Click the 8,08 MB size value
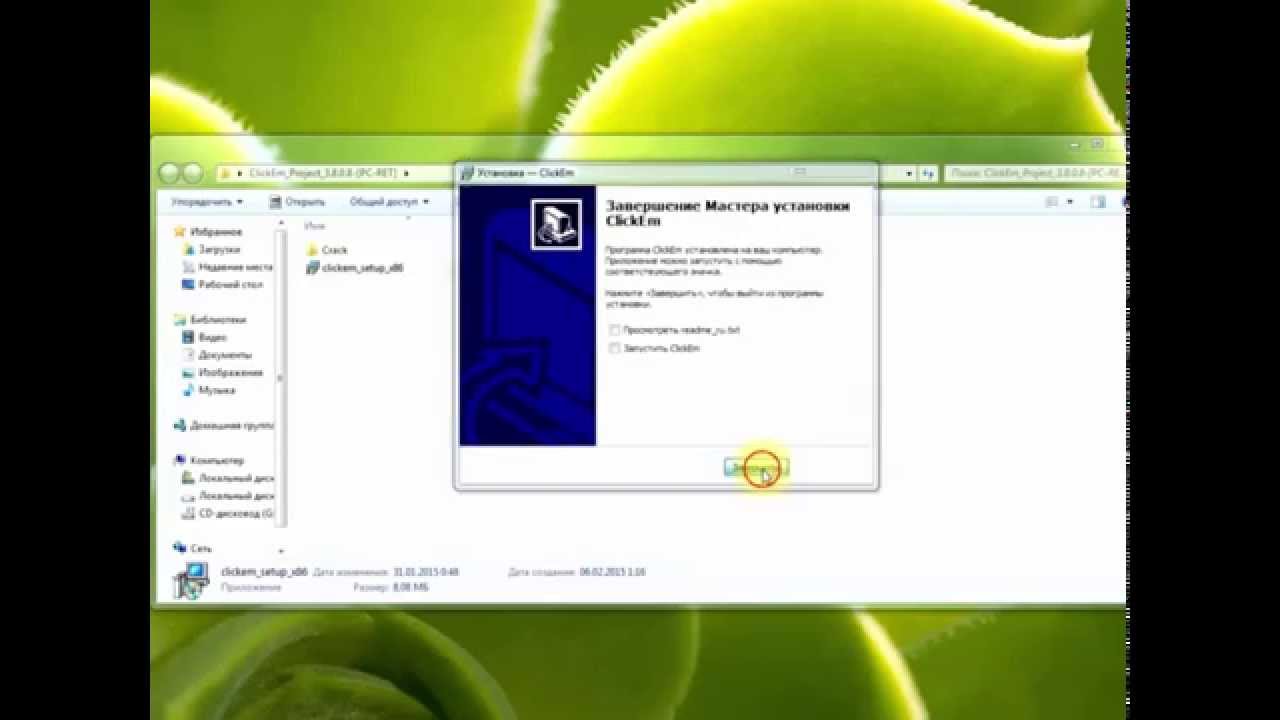 410,587
